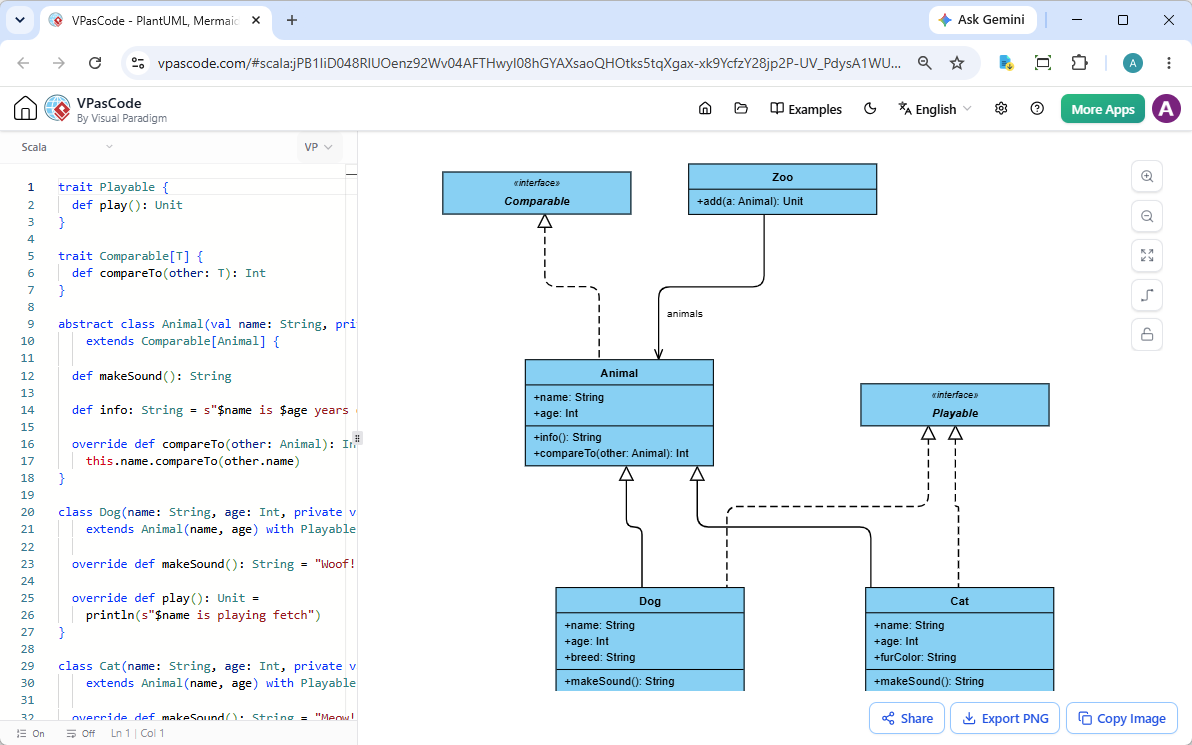The height and width of the screenshot is (745, 1192).
Task: Open the settings gear icon
Action: 1001,109
